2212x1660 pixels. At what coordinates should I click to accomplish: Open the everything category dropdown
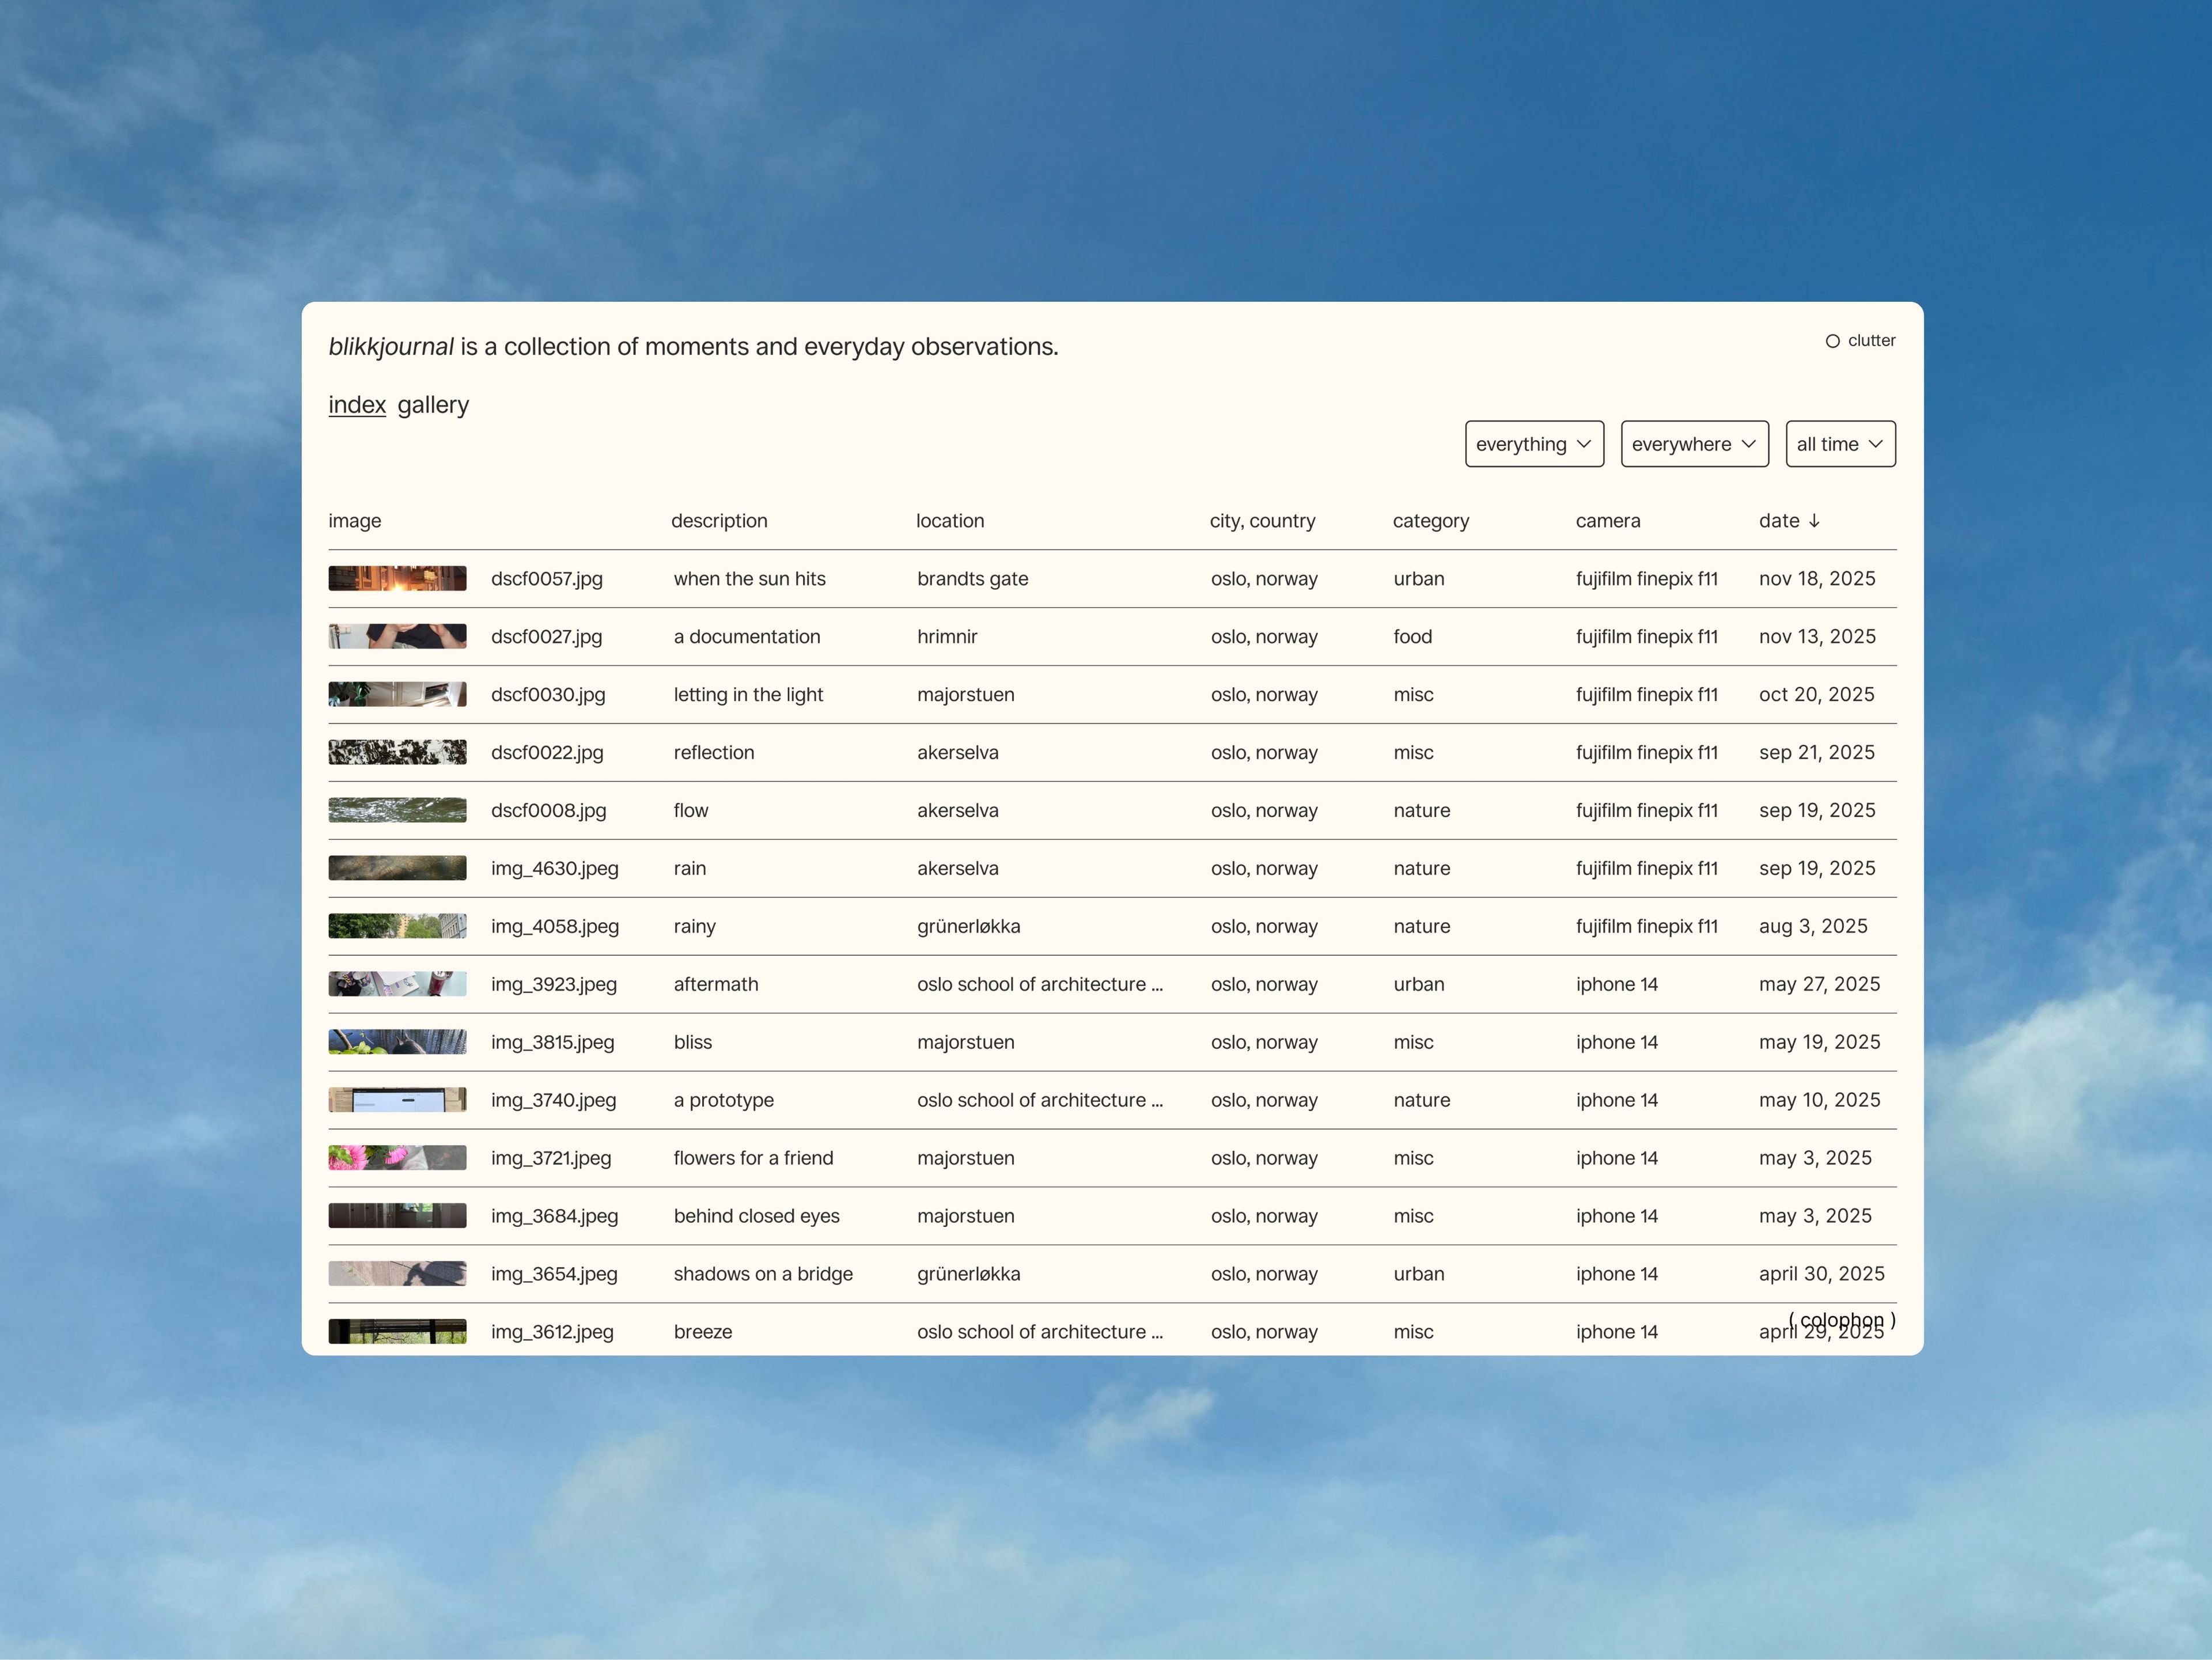1534,444
